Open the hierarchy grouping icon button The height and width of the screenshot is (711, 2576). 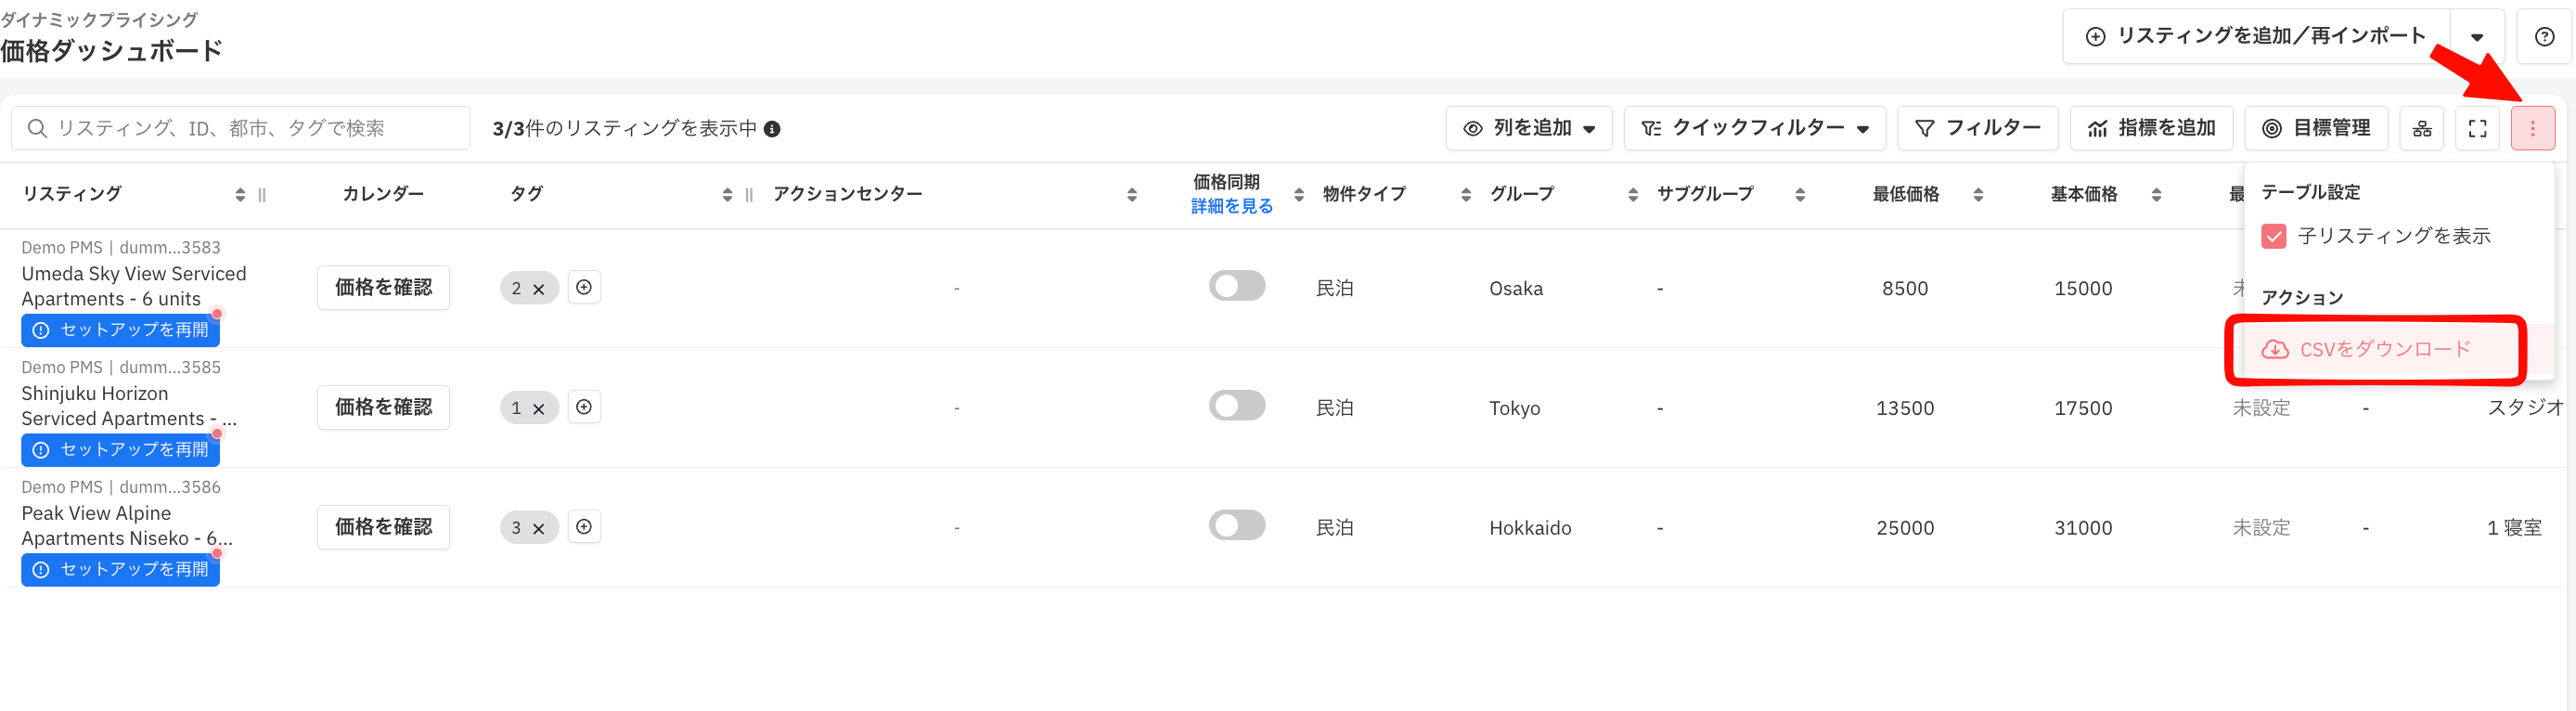coord(2422,128)
